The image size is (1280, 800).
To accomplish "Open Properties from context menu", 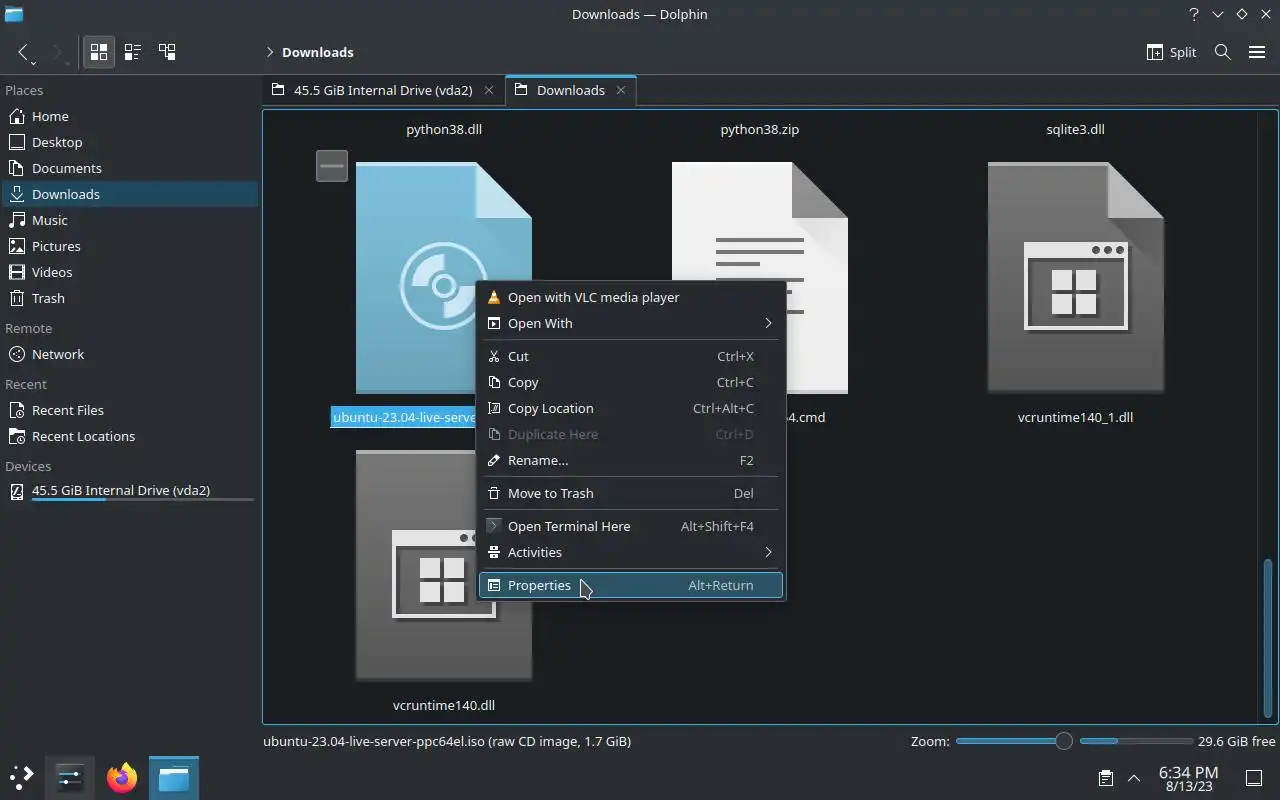I will (631, 585).
